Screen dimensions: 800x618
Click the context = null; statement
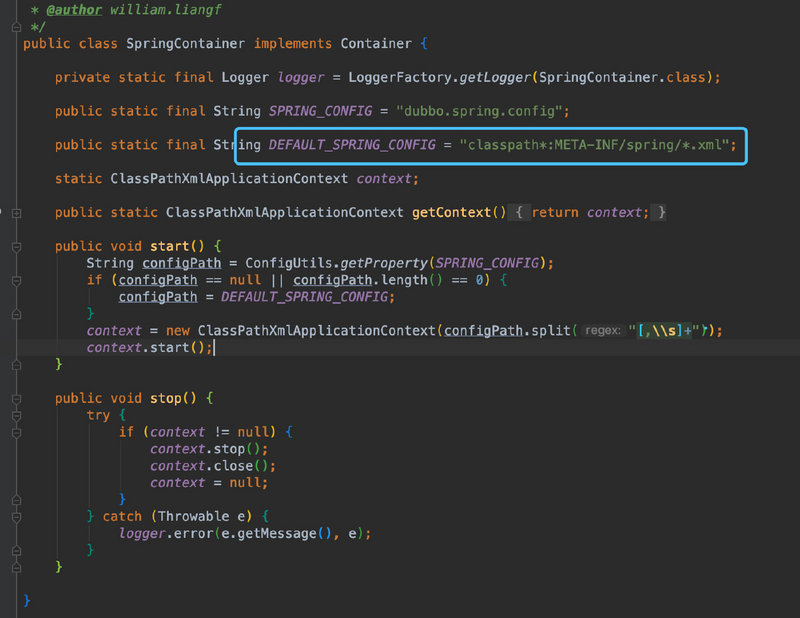[209, 482]
